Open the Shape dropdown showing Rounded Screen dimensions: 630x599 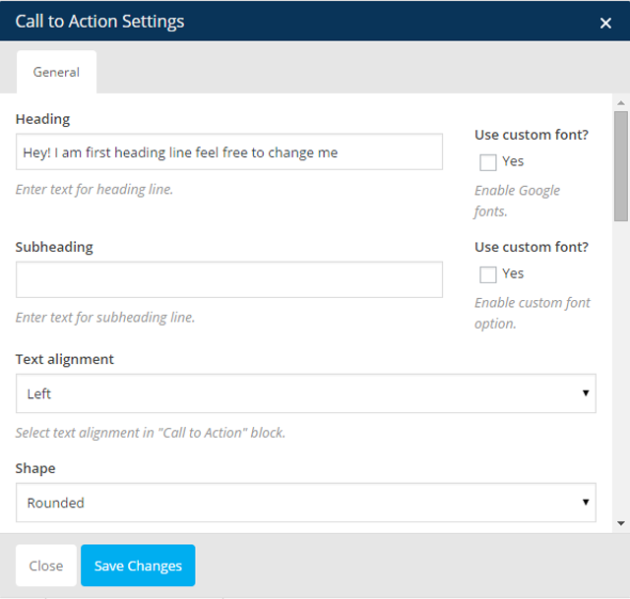[x=306, y=503]
